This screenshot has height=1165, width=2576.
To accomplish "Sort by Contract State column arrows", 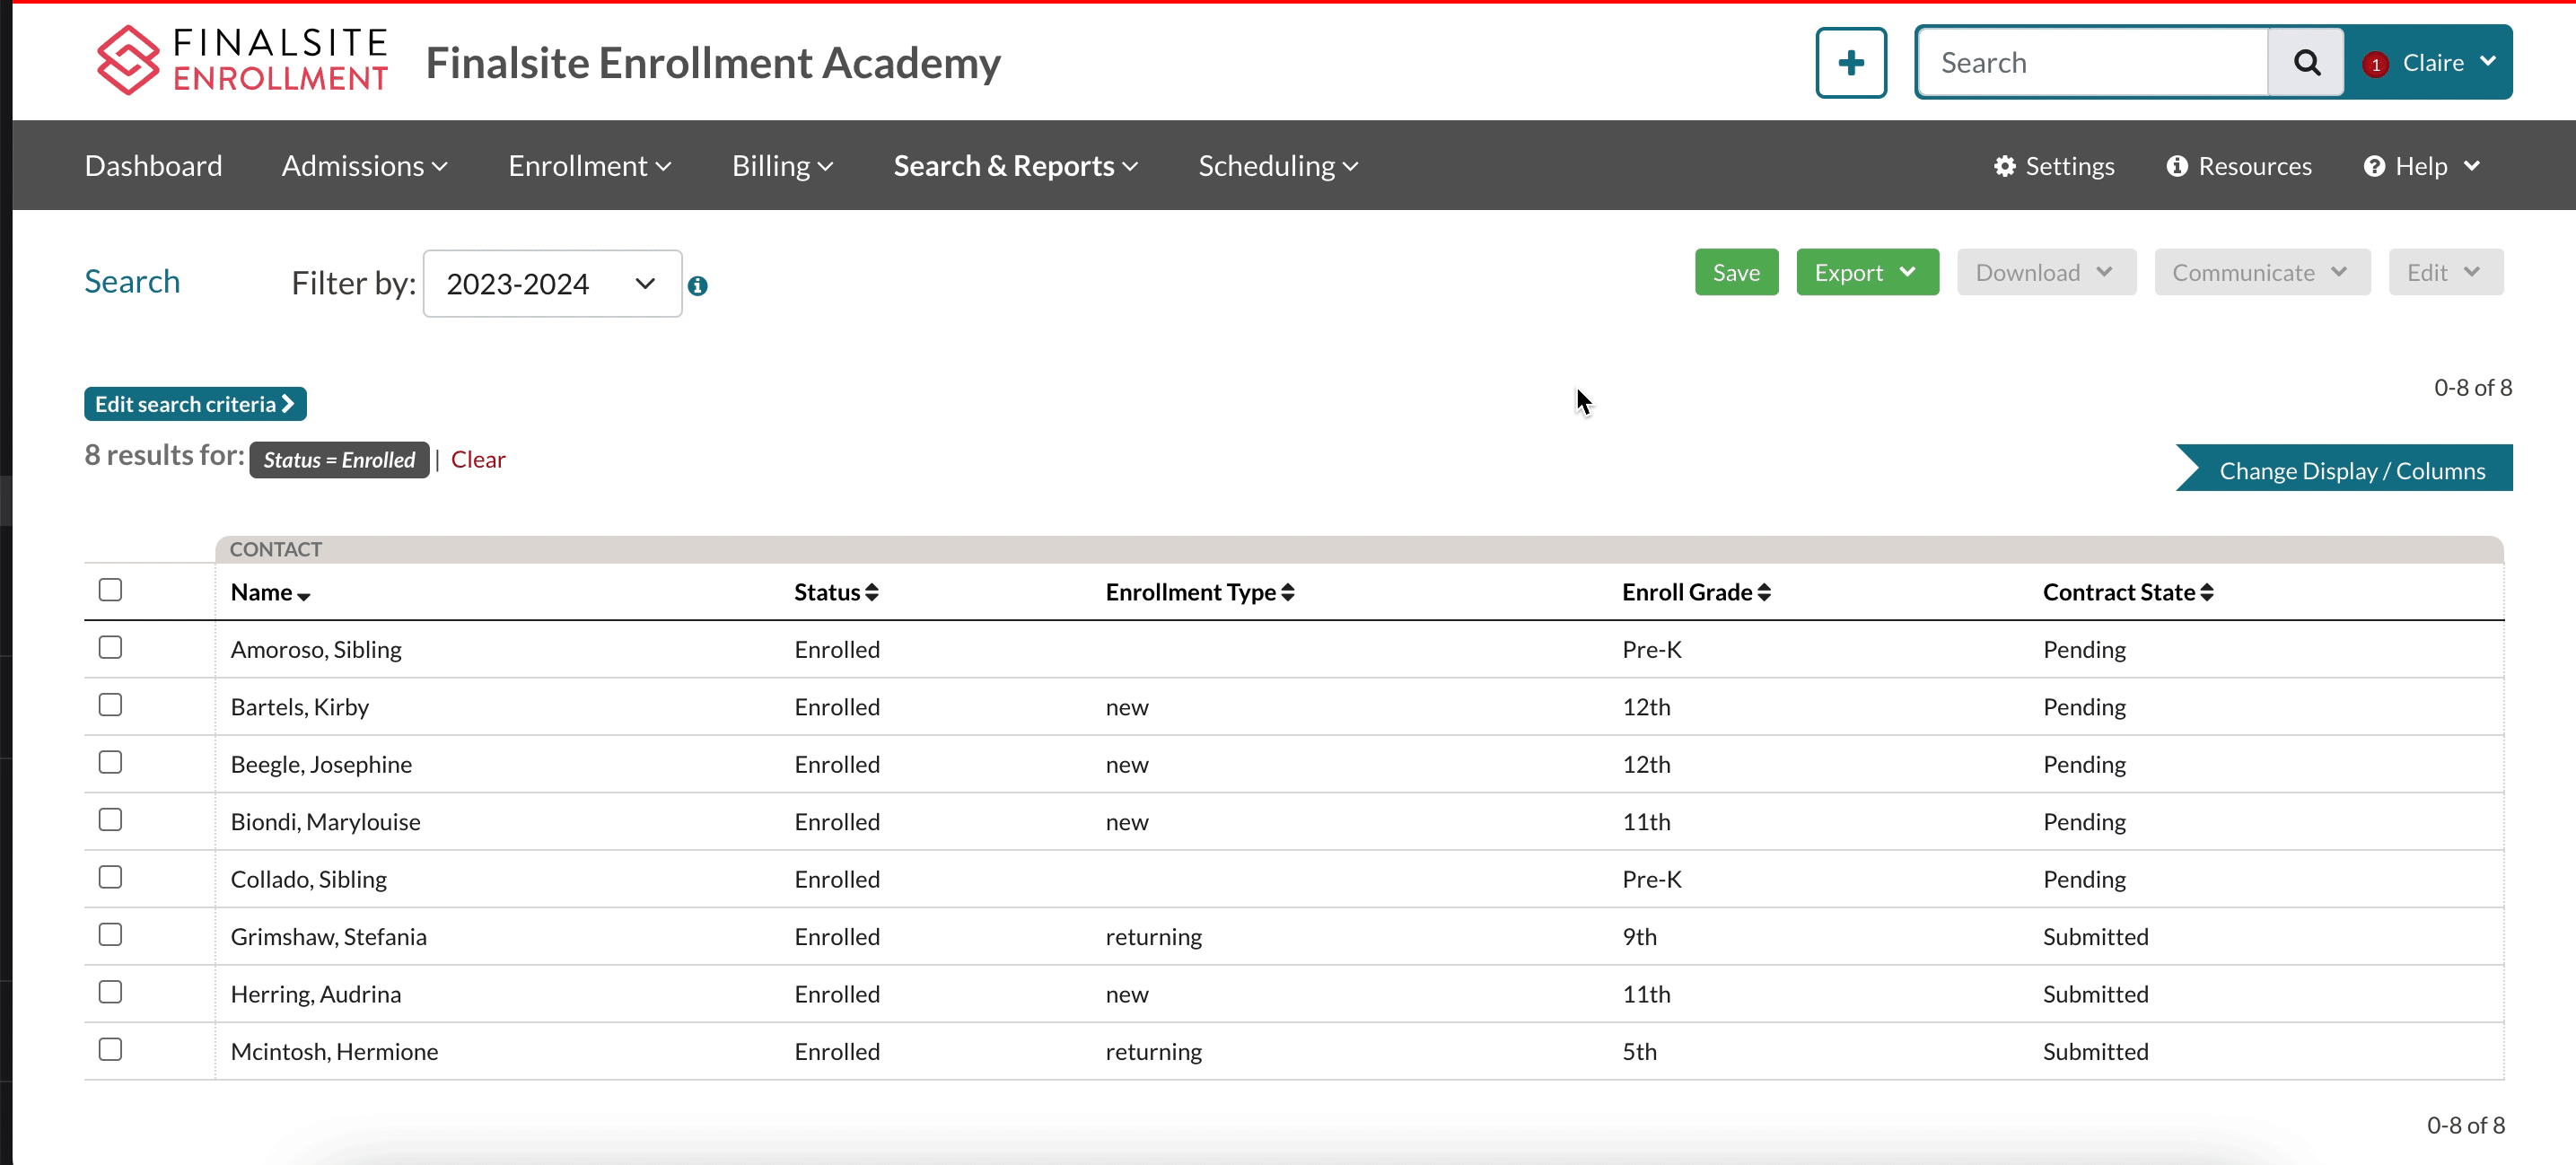I will (2207, 593).
